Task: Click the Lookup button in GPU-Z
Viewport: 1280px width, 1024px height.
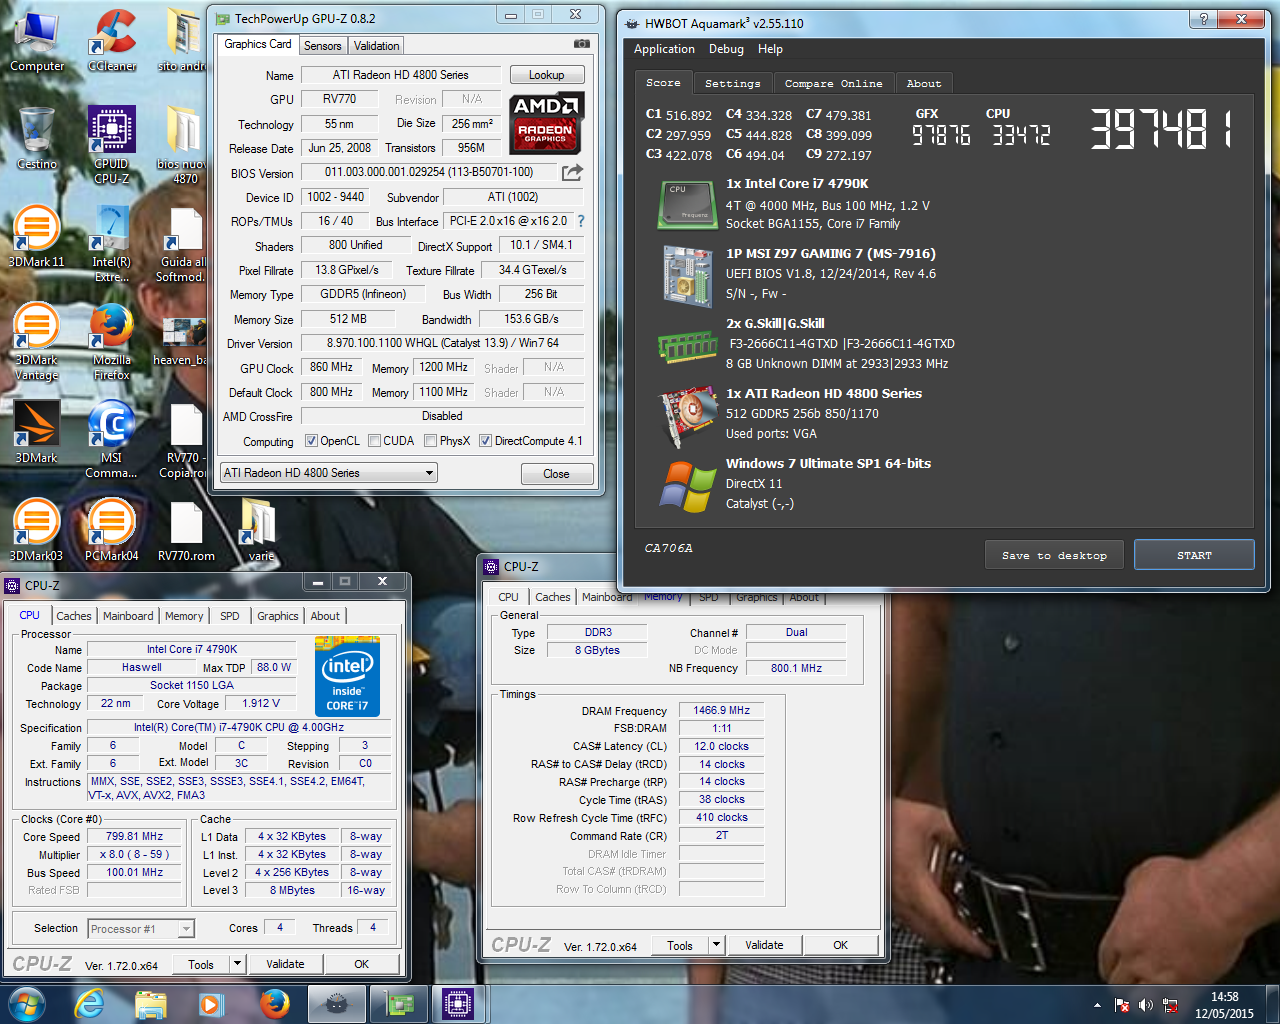Action: [x=547, y=75]
